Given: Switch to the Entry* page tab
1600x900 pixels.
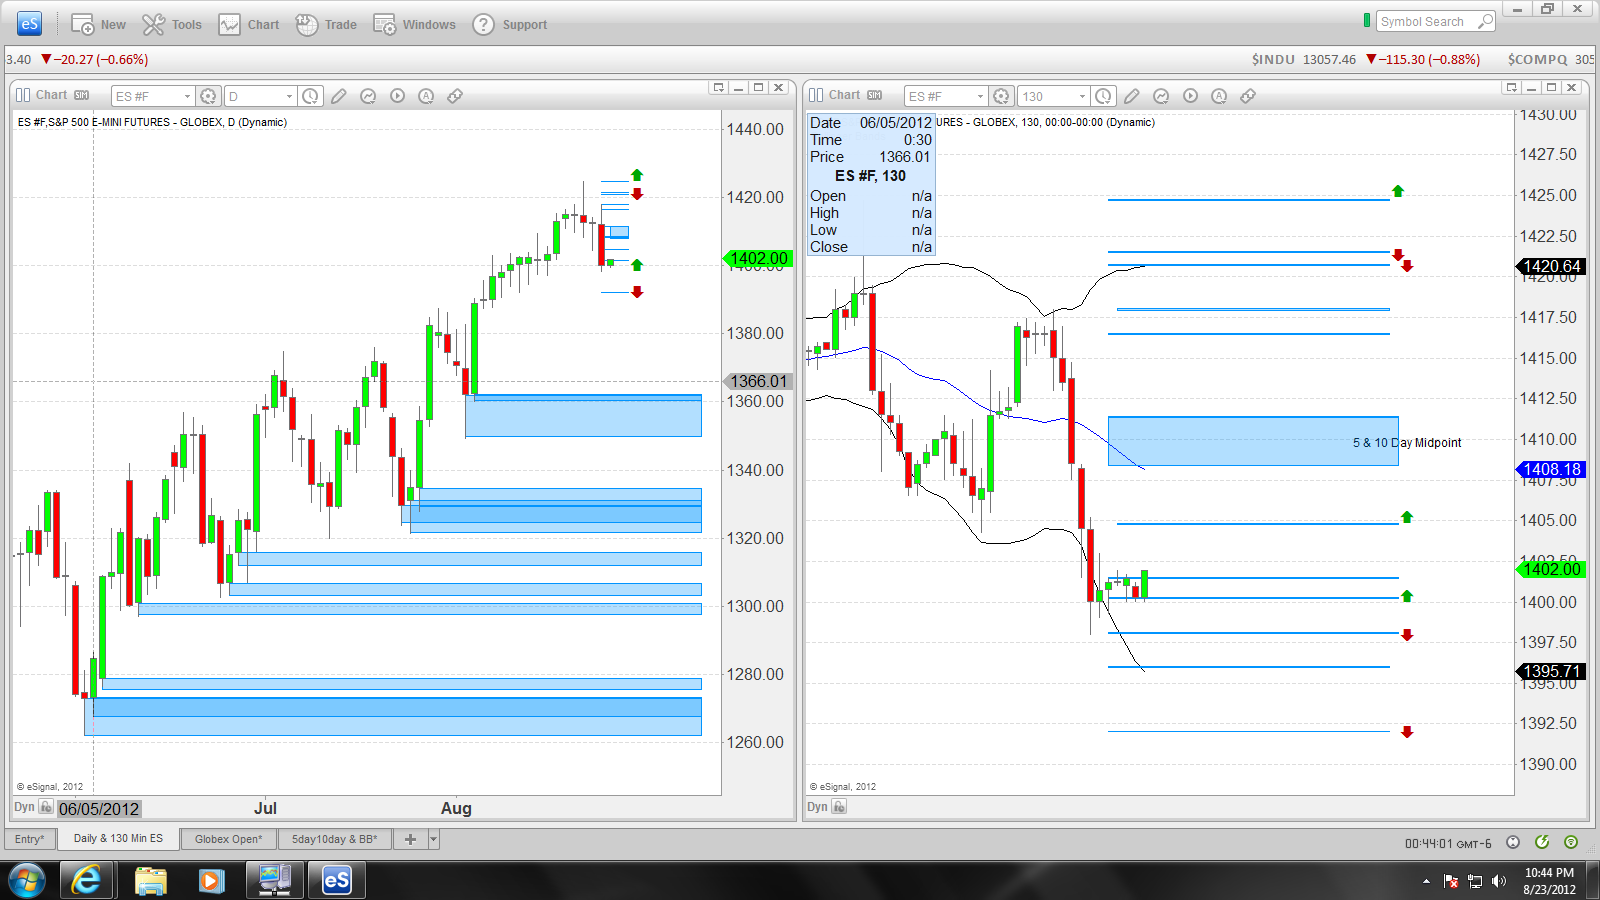Looking at the screenshot, I should click(30, 839).
